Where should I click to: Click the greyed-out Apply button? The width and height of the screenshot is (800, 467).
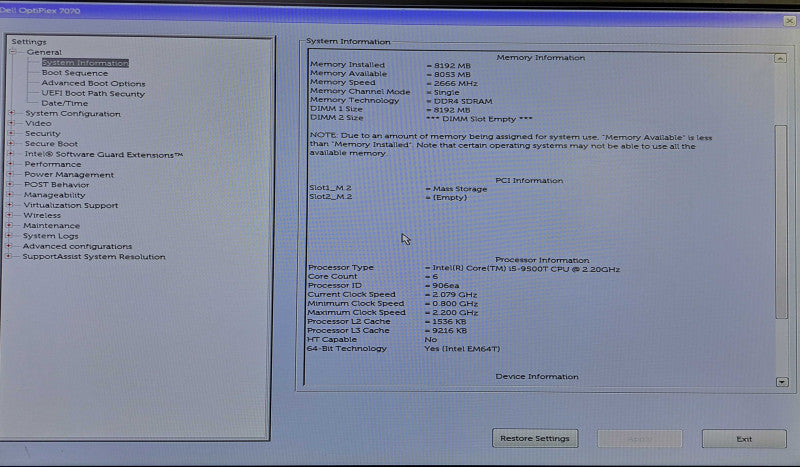point(639,438)
